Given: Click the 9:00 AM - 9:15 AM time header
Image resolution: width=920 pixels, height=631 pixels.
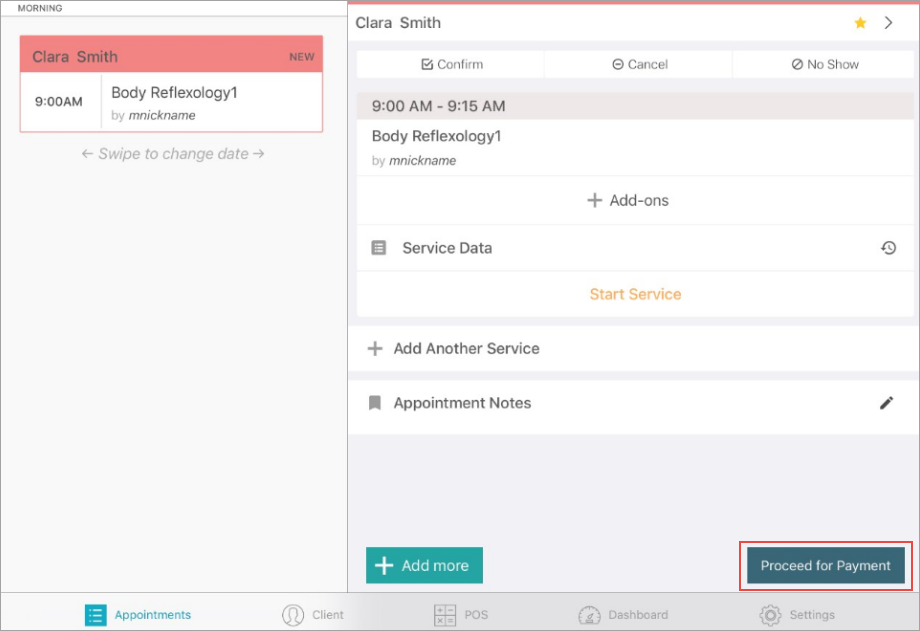Looking at the screenshot, I should [x=635, y=106].
